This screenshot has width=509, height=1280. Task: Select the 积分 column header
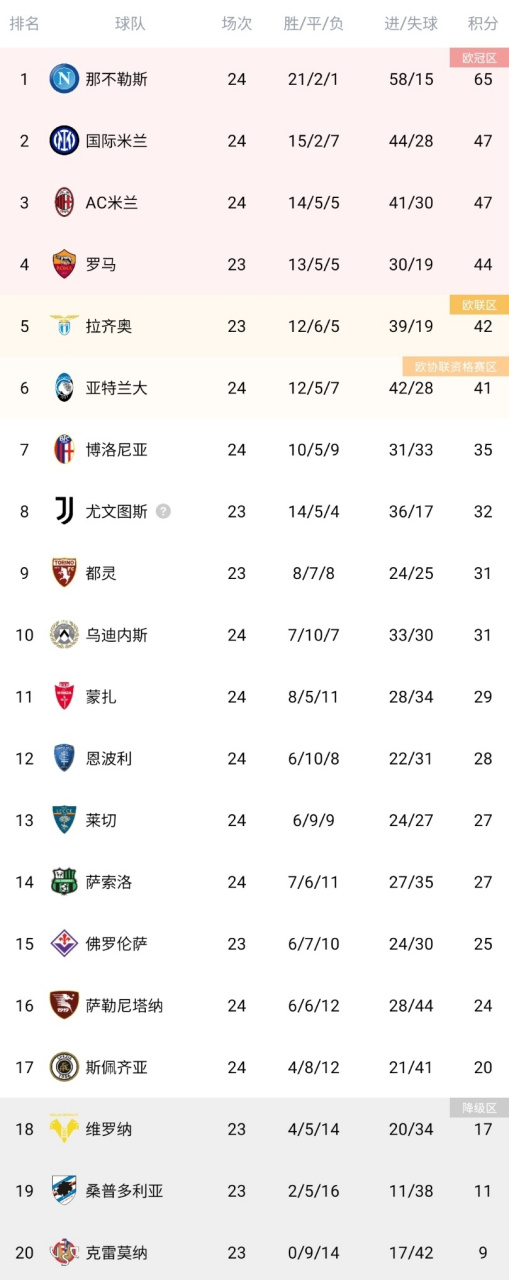pyautogui.click(x=483, y=24)
